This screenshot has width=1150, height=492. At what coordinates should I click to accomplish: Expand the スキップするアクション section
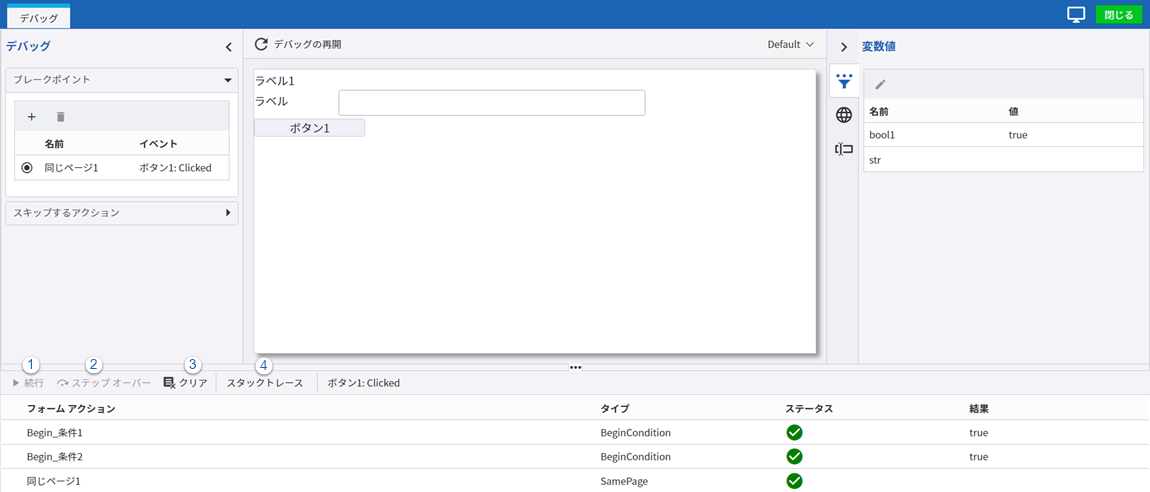(x=227, y=213)
